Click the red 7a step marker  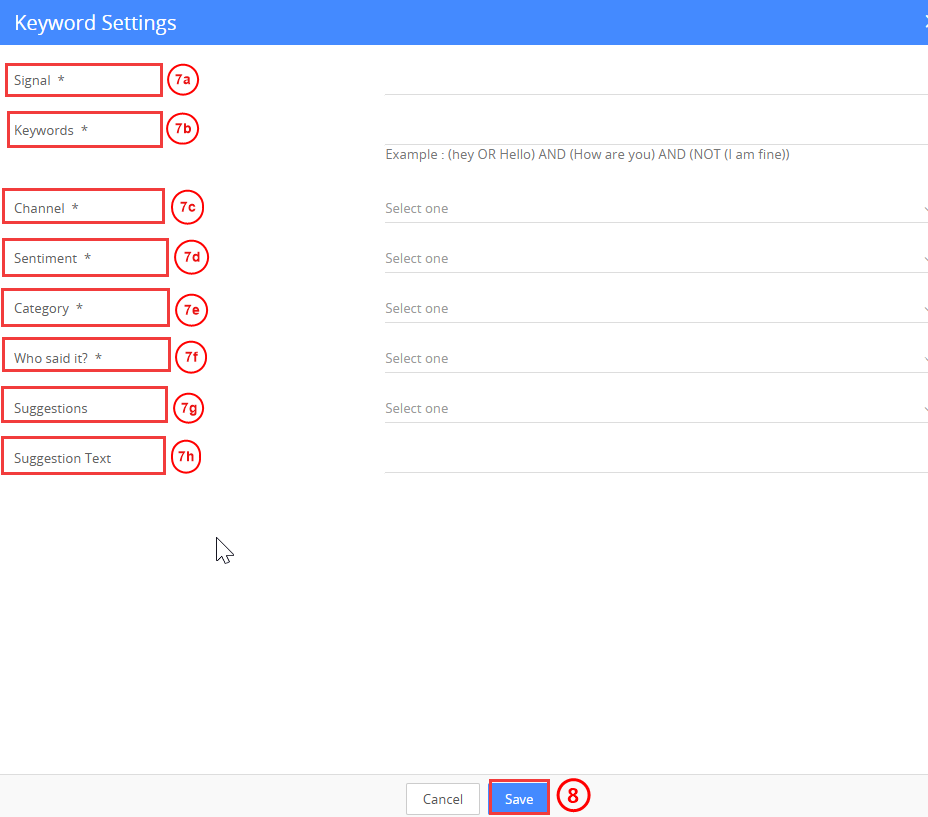click(x=183, y=79)
